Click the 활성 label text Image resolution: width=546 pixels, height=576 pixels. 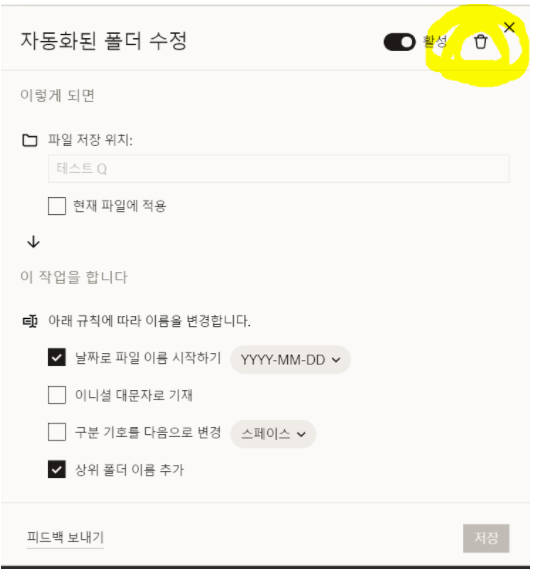point(435,42)
